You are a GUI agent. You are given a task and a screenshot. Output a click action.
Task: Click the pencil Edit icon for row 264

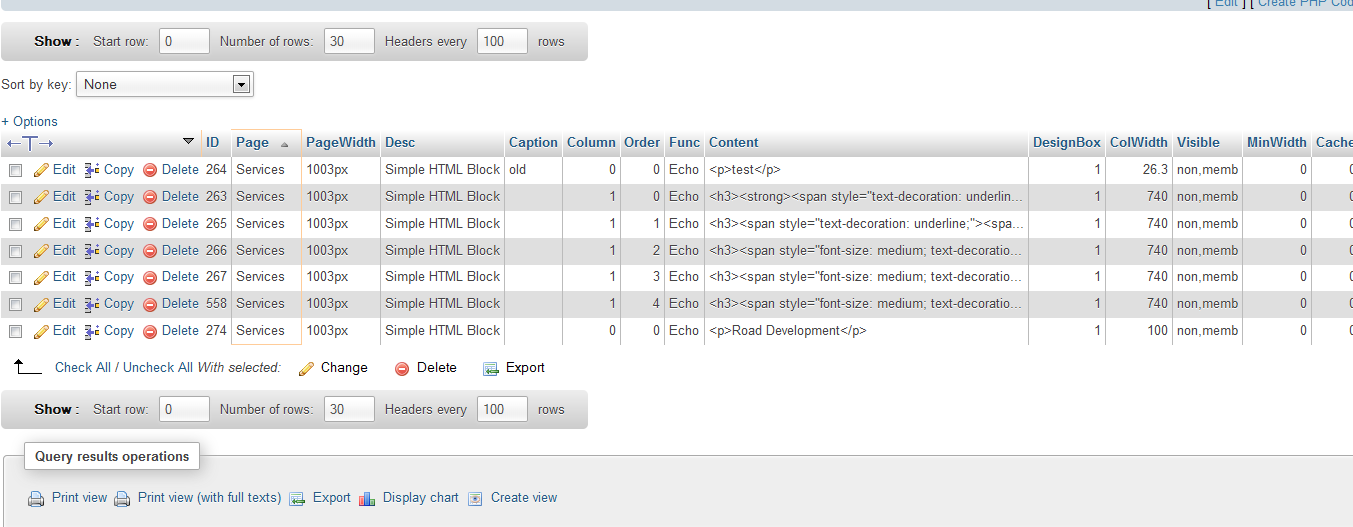(41, 170)
